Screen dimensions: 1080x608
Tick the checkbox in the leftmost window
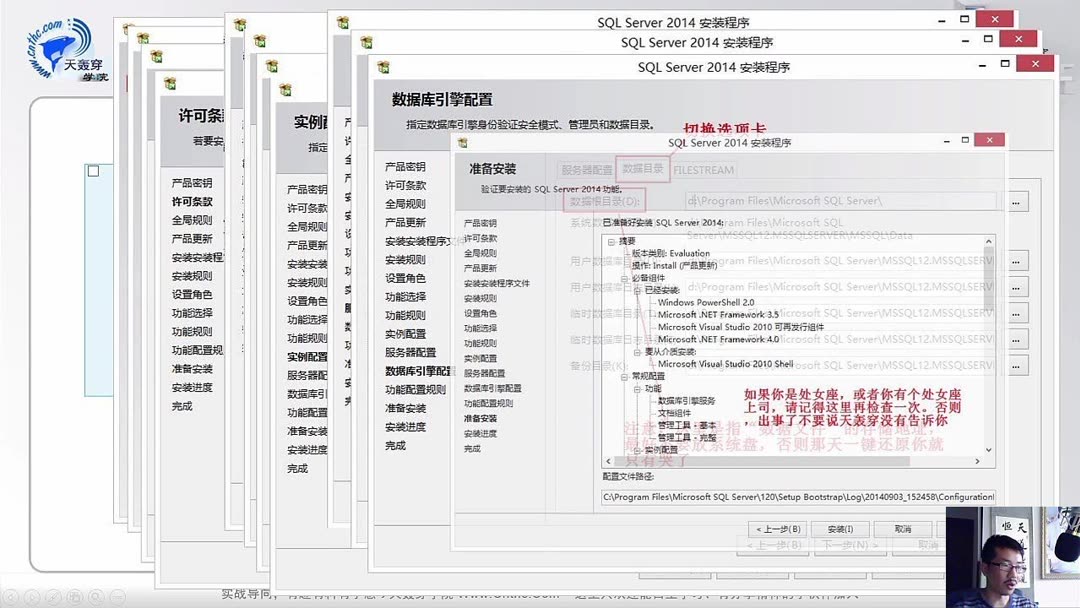pos(93,170)
